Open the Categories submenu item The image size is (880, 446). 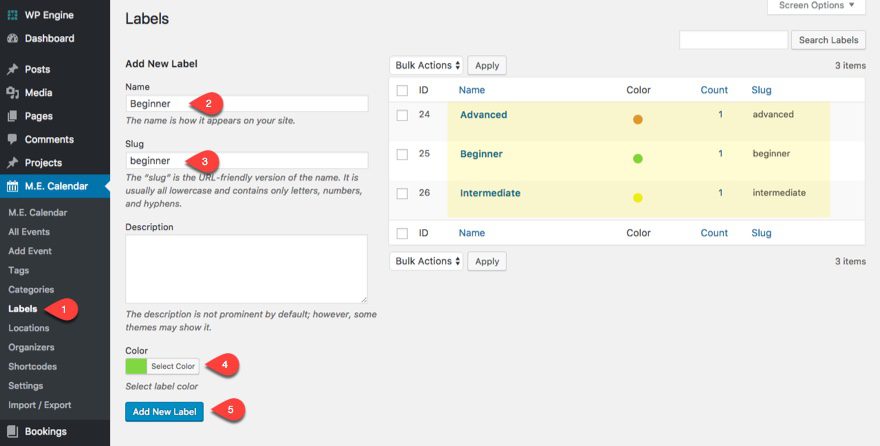point(31,290)
